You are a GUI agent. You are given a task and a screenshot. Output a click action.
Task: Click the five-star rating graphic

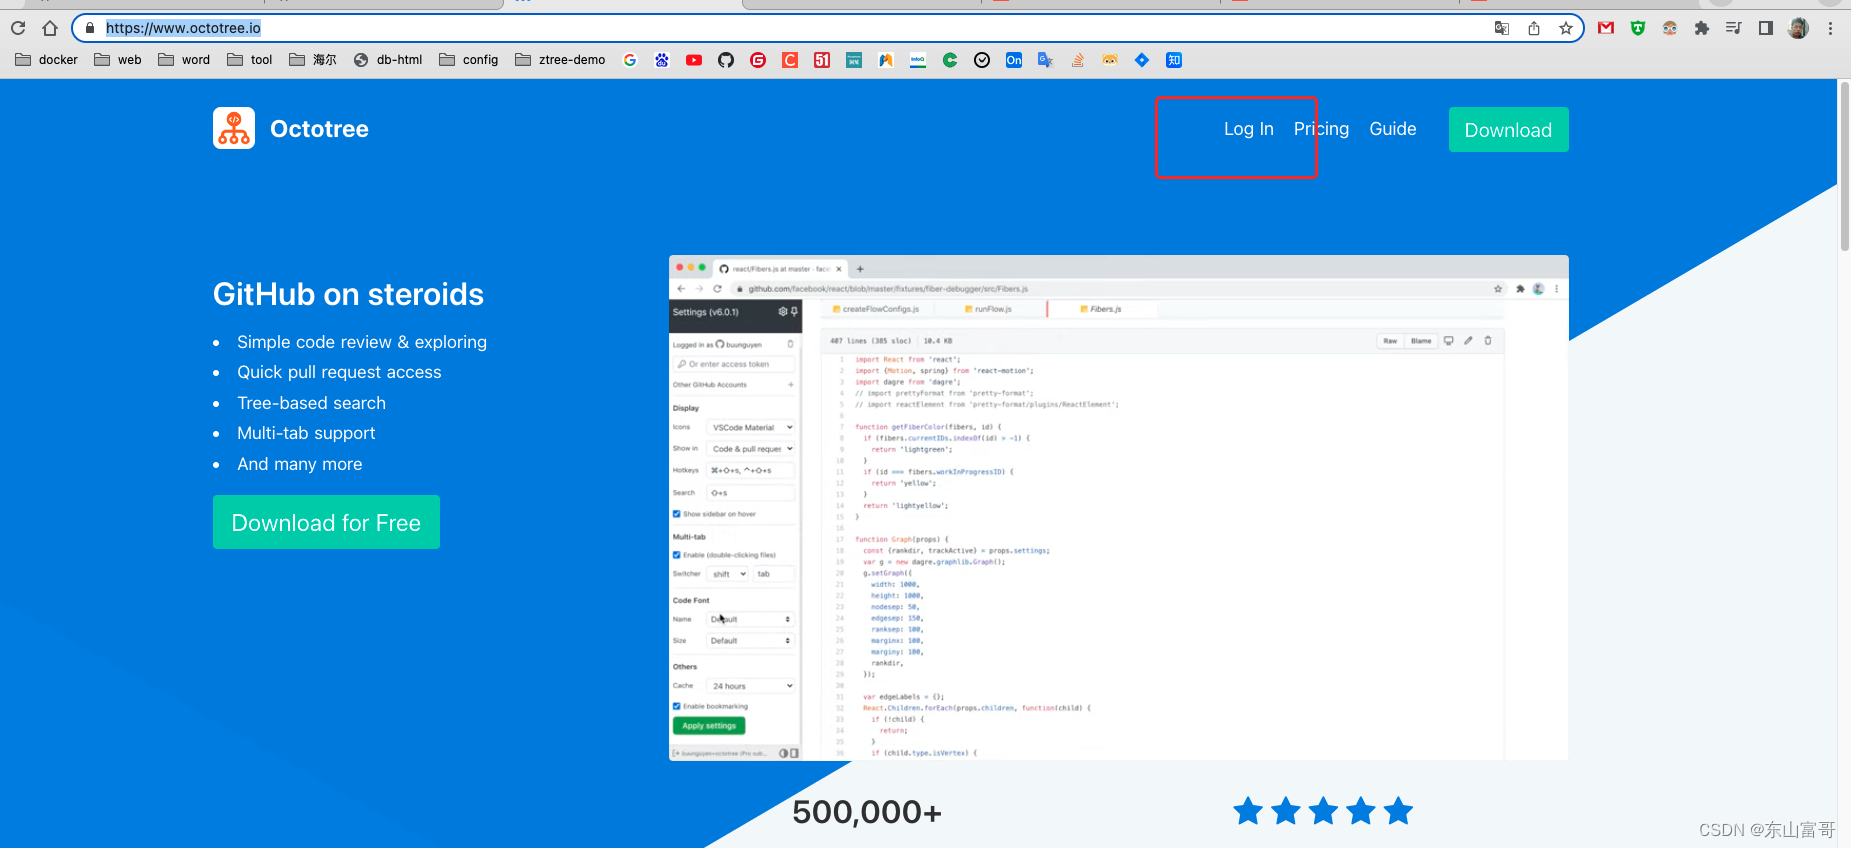pos(1323,811)
